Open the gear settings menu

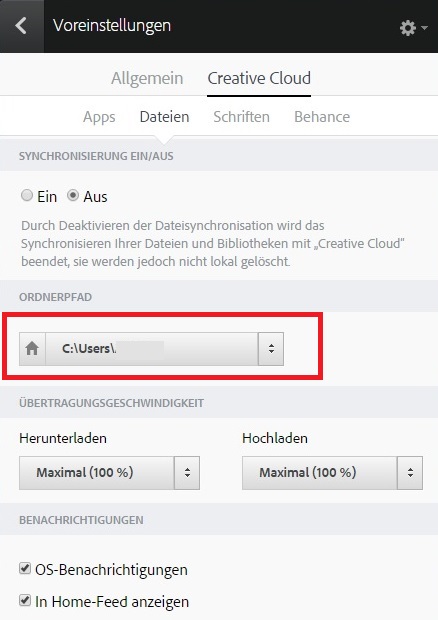(408, 28)
